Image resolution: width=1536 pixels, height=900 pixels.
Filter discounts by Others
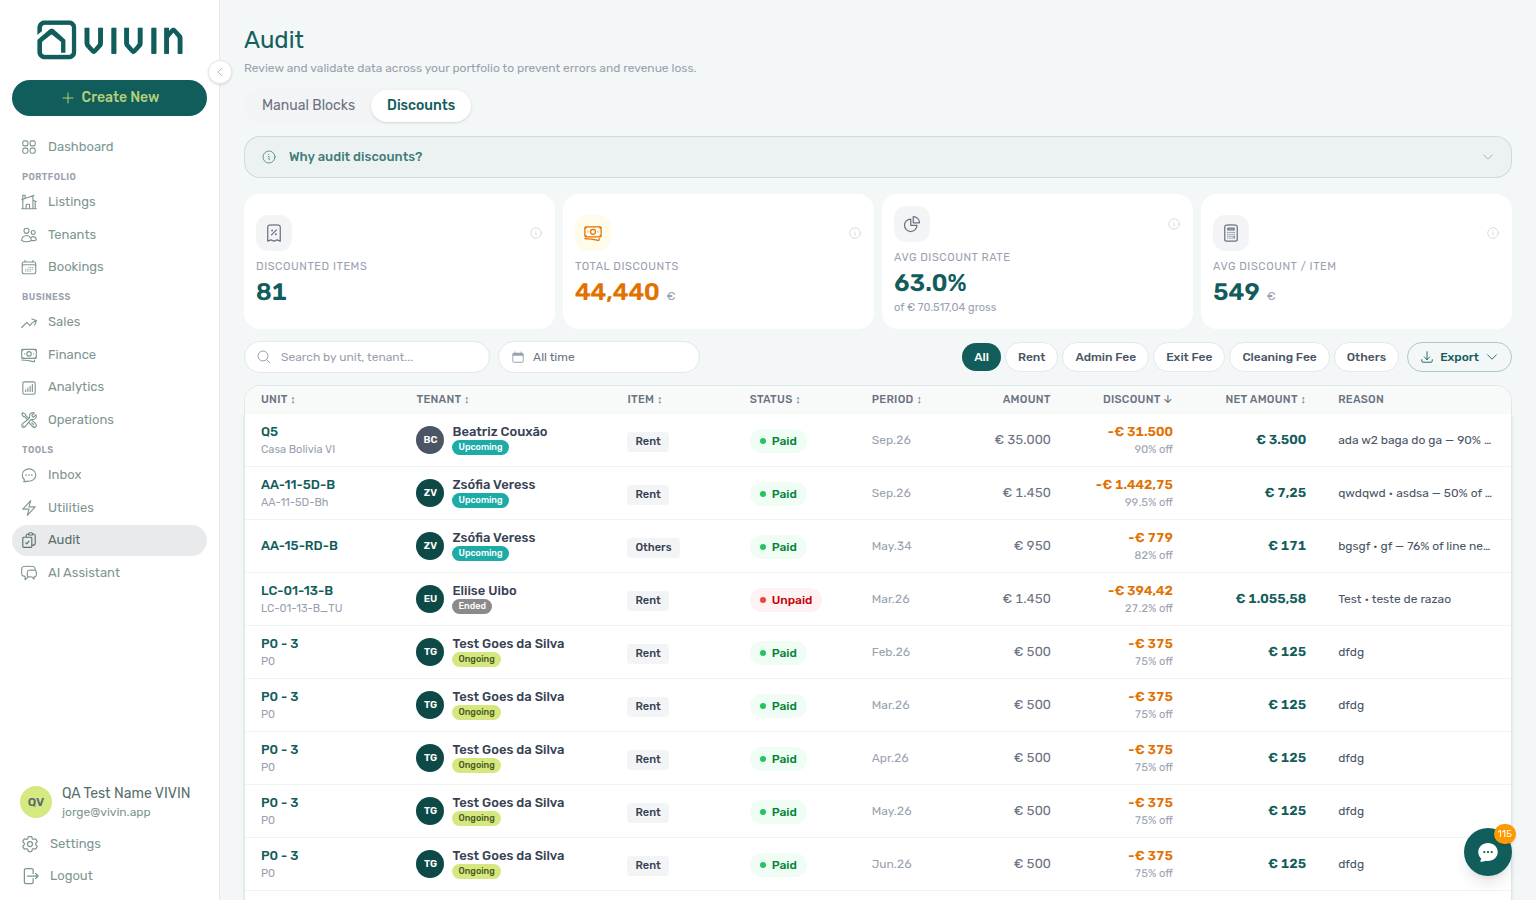click(x=1366, y=357)
